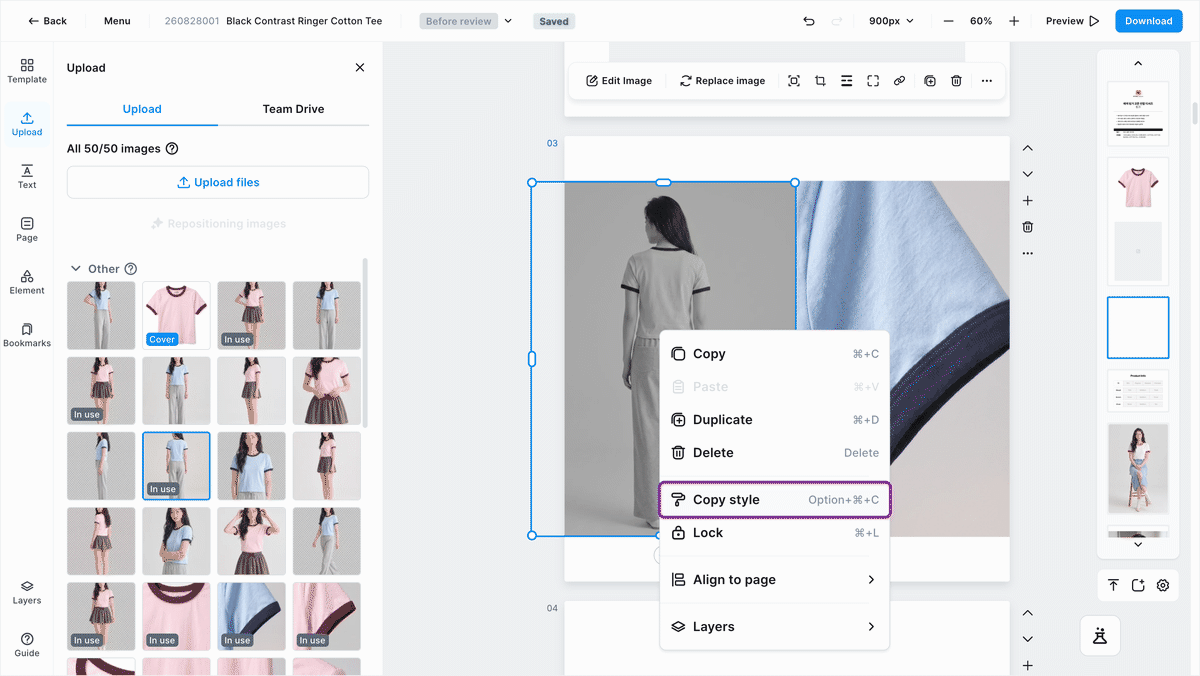Click the link icon in the image toolbar
Image resolution: width=1200 pixels, height=676 pixels.
click(x=899, y=81)
